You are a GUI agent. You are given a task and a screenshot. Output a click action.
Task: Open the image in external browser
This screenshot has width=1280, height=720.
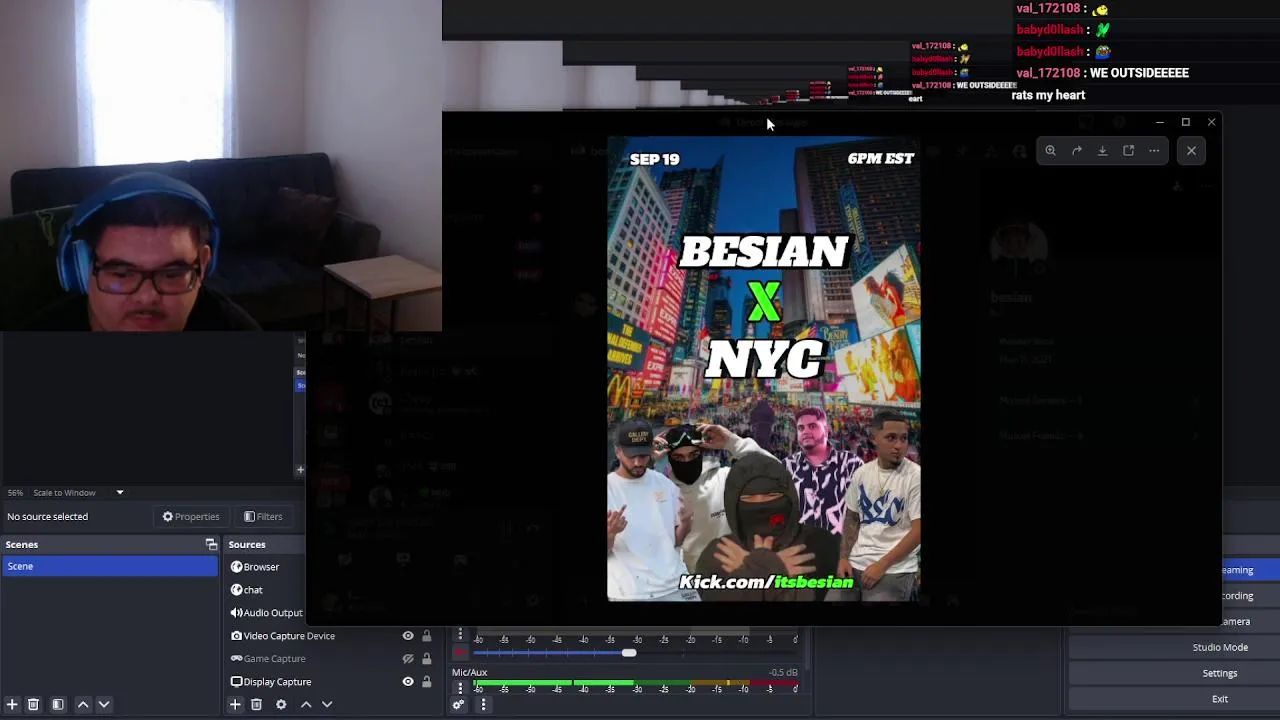(1128, 151)
